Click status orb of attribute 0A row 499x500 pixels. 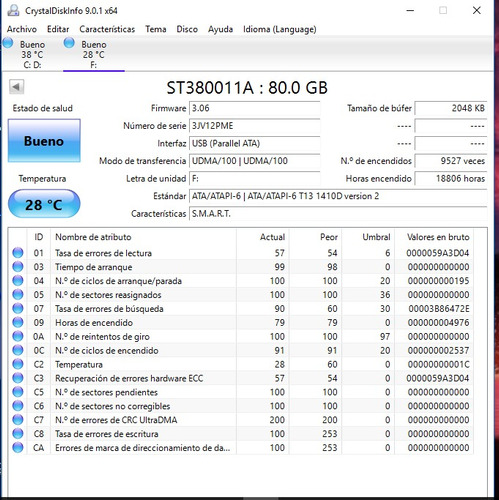(x=18, y=336)
